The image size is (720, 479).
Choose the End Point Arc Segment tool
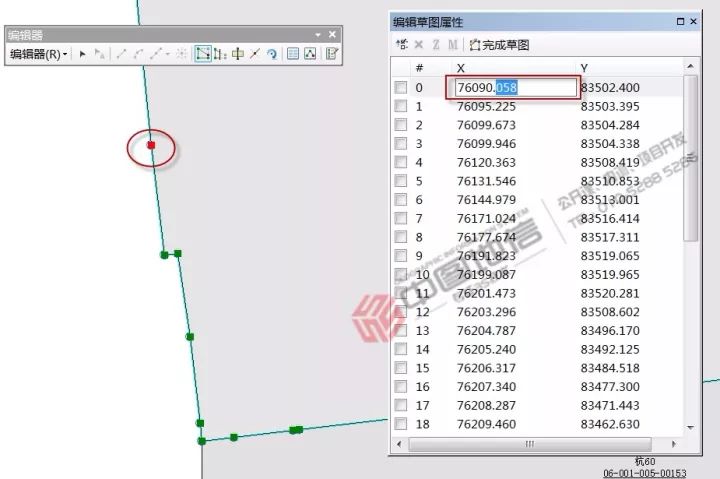138,54
